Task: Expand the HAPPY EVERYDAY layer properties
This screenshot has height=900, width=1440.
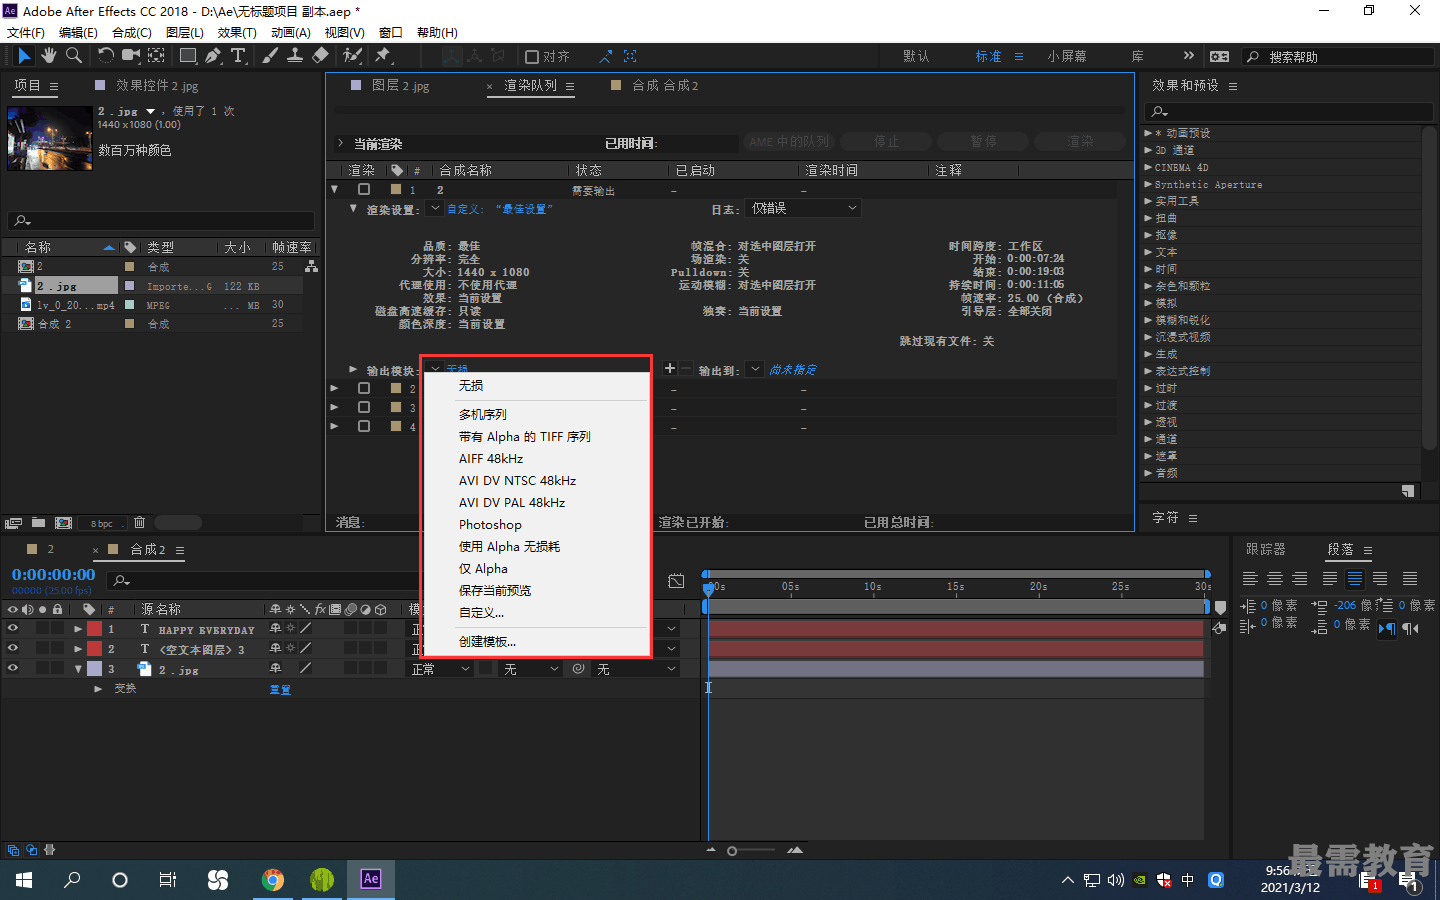Action: click(78, 629)
